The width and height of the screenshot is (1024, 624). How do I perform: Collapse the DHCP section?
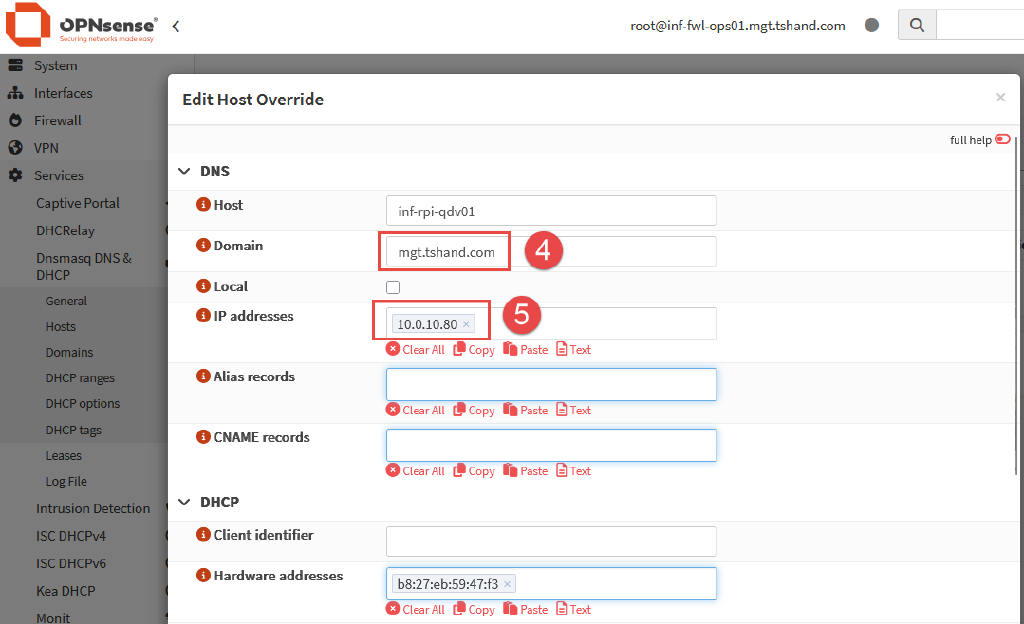(184, 501)
